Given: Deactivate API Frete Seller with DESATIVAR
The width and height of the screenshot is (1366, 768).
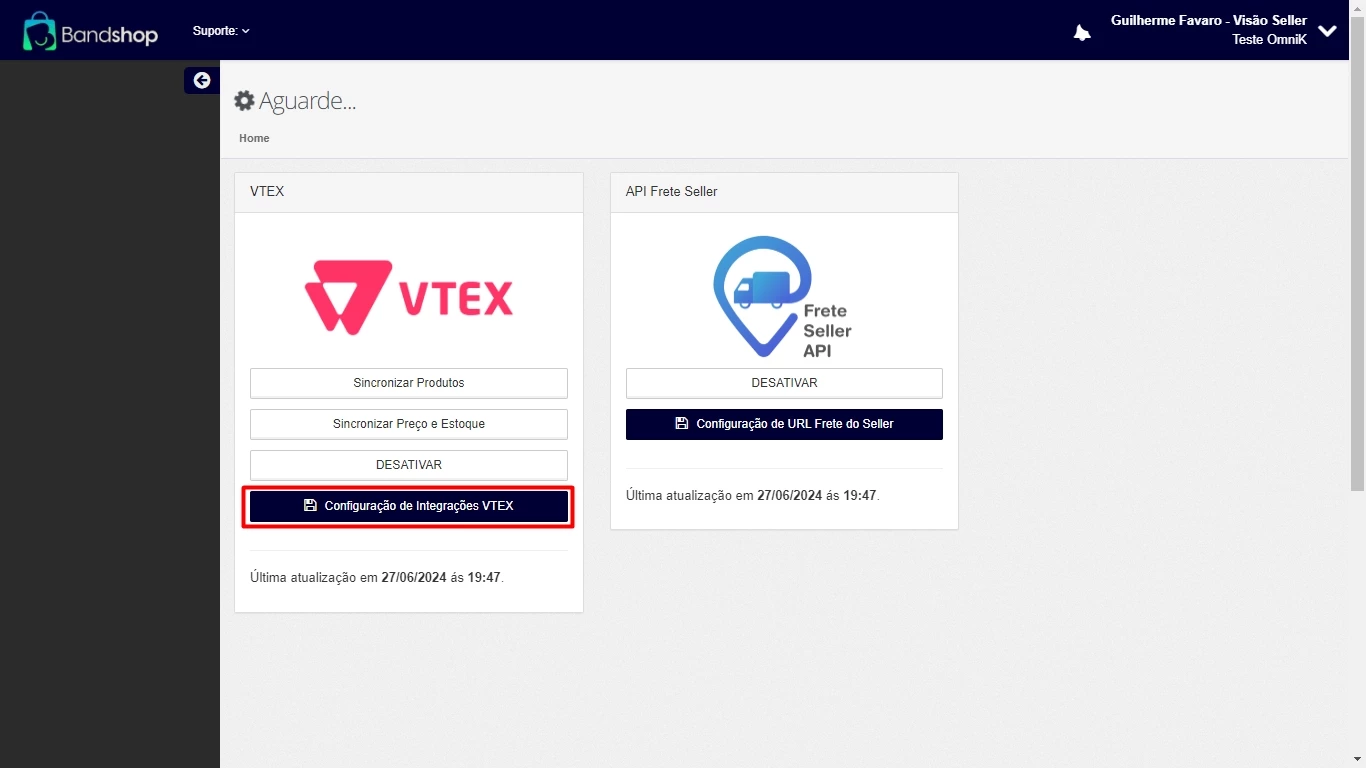Looking at the screenshot, I should pos(784,383).
